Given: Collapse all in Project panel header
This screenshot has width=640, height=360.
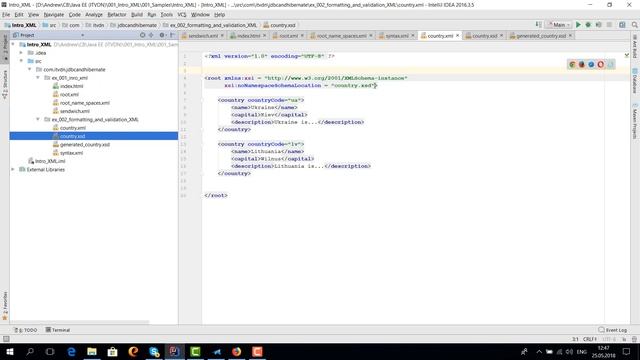Looking at the screenshot, I should (151, 35).
